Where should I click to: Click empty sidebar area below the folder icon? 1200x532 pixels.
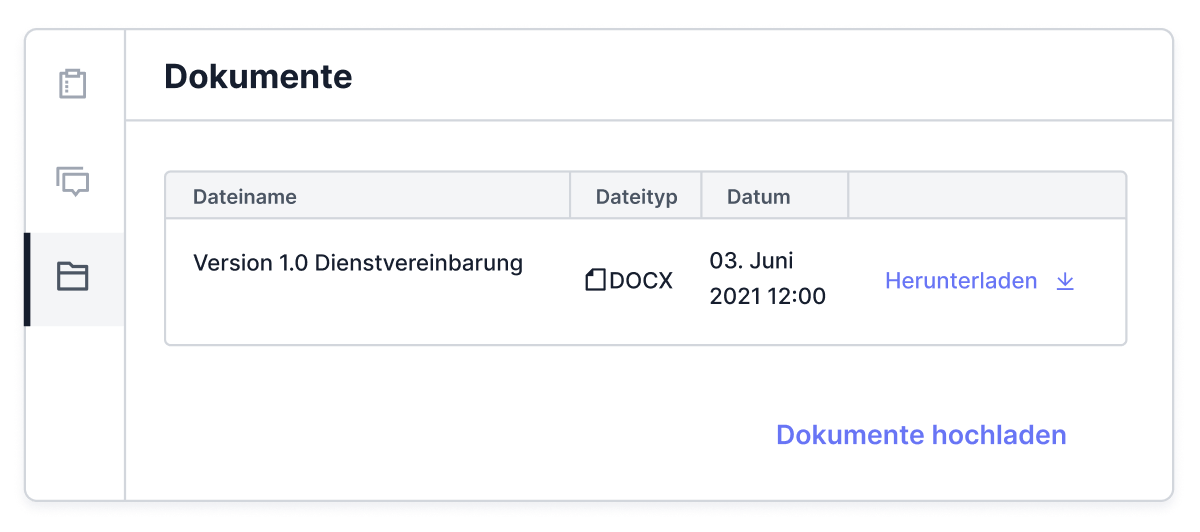pyautogui.click(x=75, y=410)
